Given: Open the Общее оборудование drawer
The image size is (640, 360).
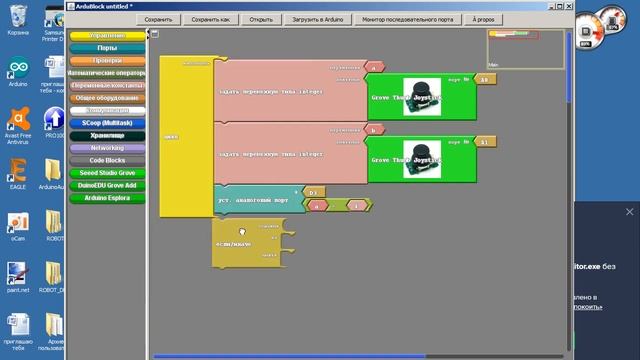Looking at the screenshot, I should point(107,98).
